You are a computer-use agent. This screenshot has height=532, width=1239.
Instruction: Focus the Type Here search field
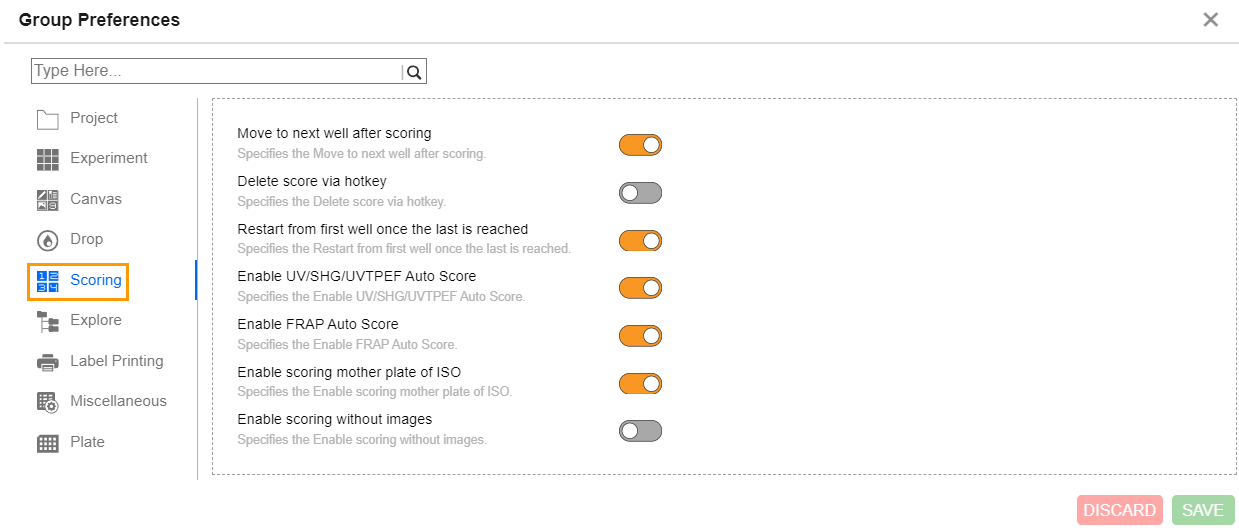pyautogui.click(x=215, y=71)
